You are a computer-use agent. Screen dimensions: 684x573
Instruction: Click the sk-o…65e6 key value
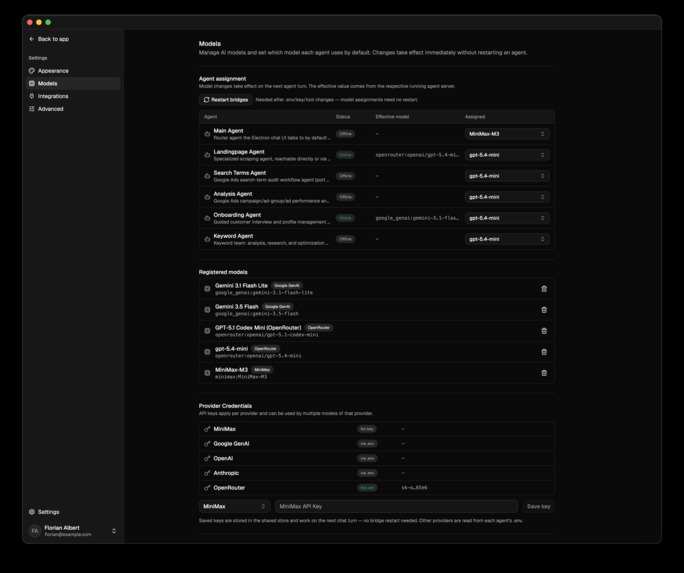tap(414, 488)
